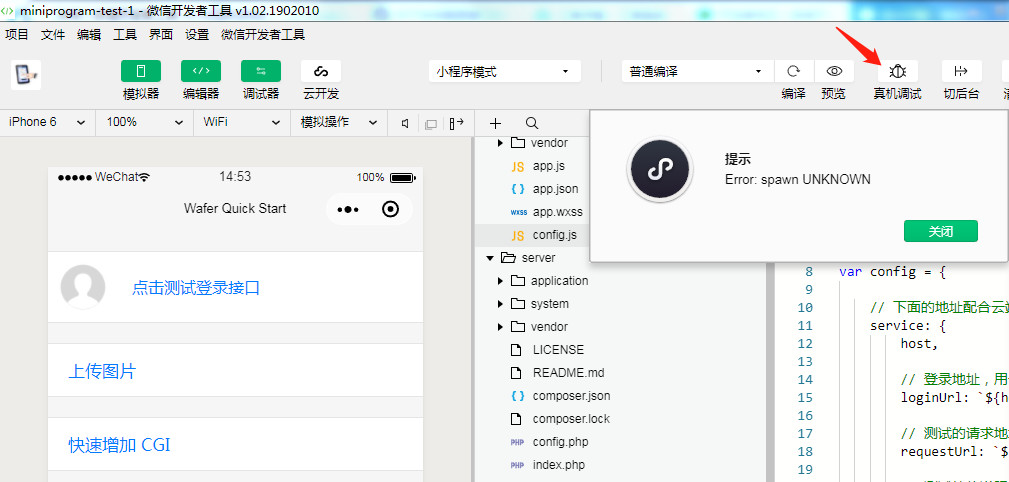This screenshot has width=1009, height=482.
Task: Expand the application folder
Action: point(500,281)
